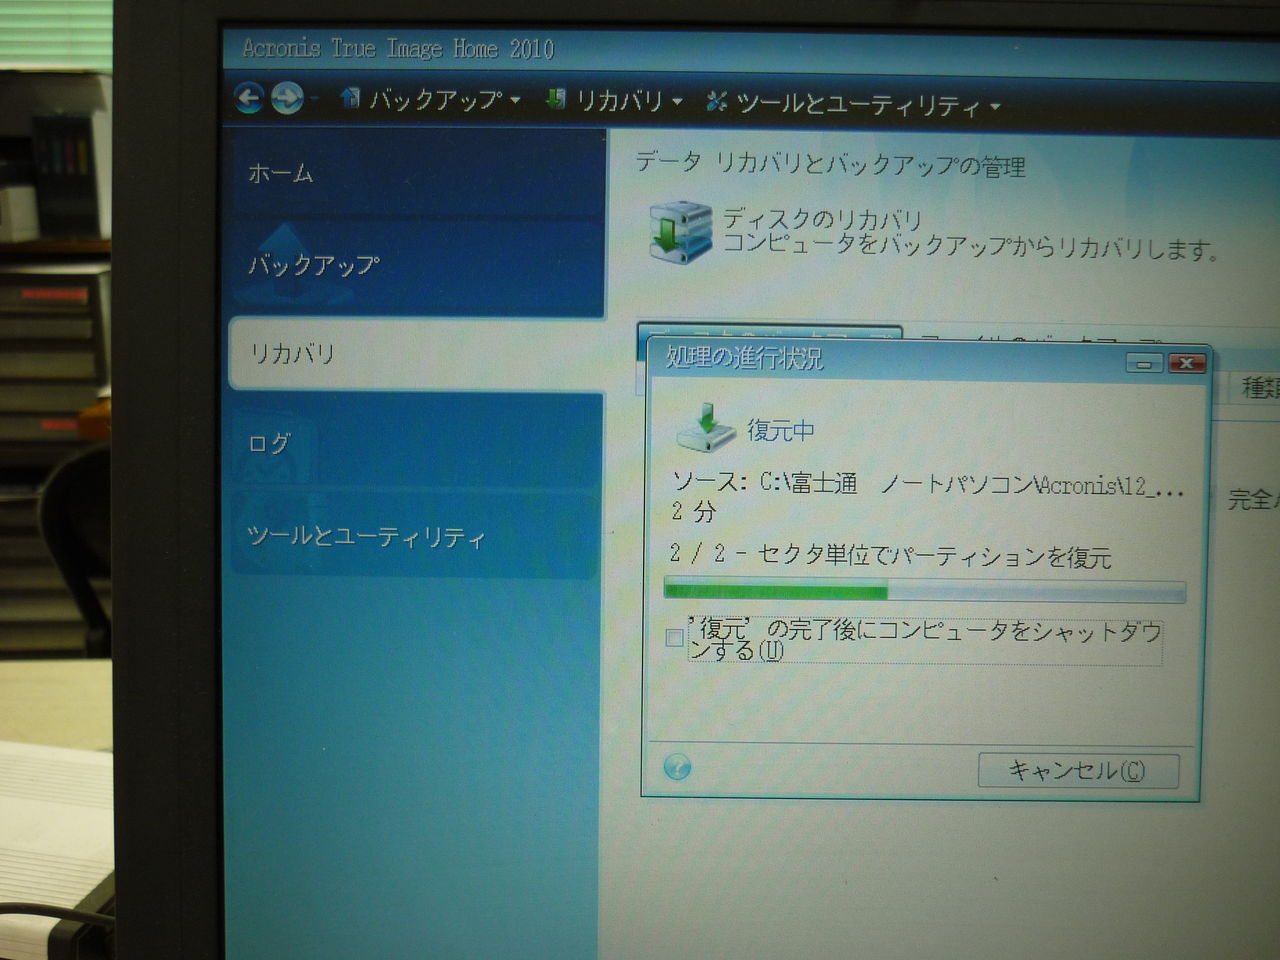The width and height of the screenshot is (1280, 960).
Task: Click the 復元中 status text
Action: click(x=781, y=430)
